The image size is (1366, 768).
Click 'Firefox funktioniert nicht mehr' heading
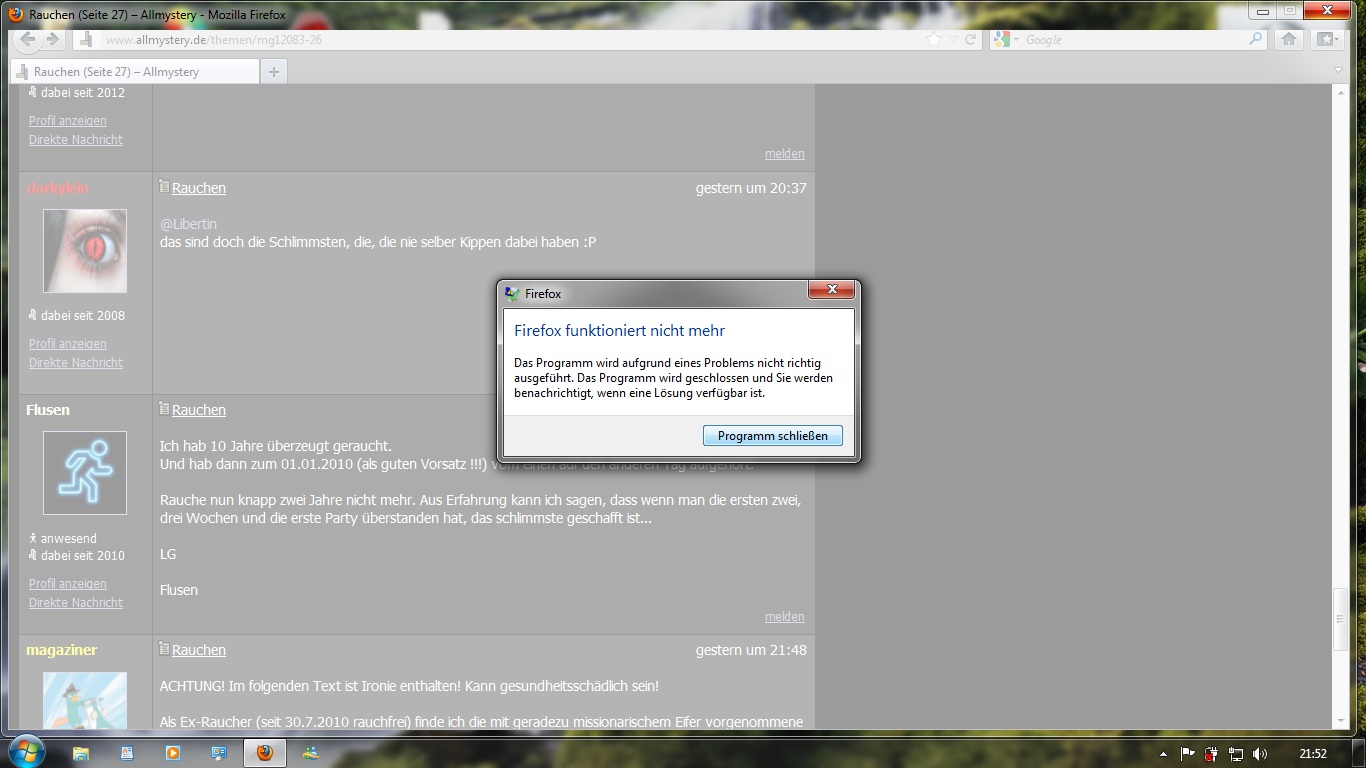619,330
